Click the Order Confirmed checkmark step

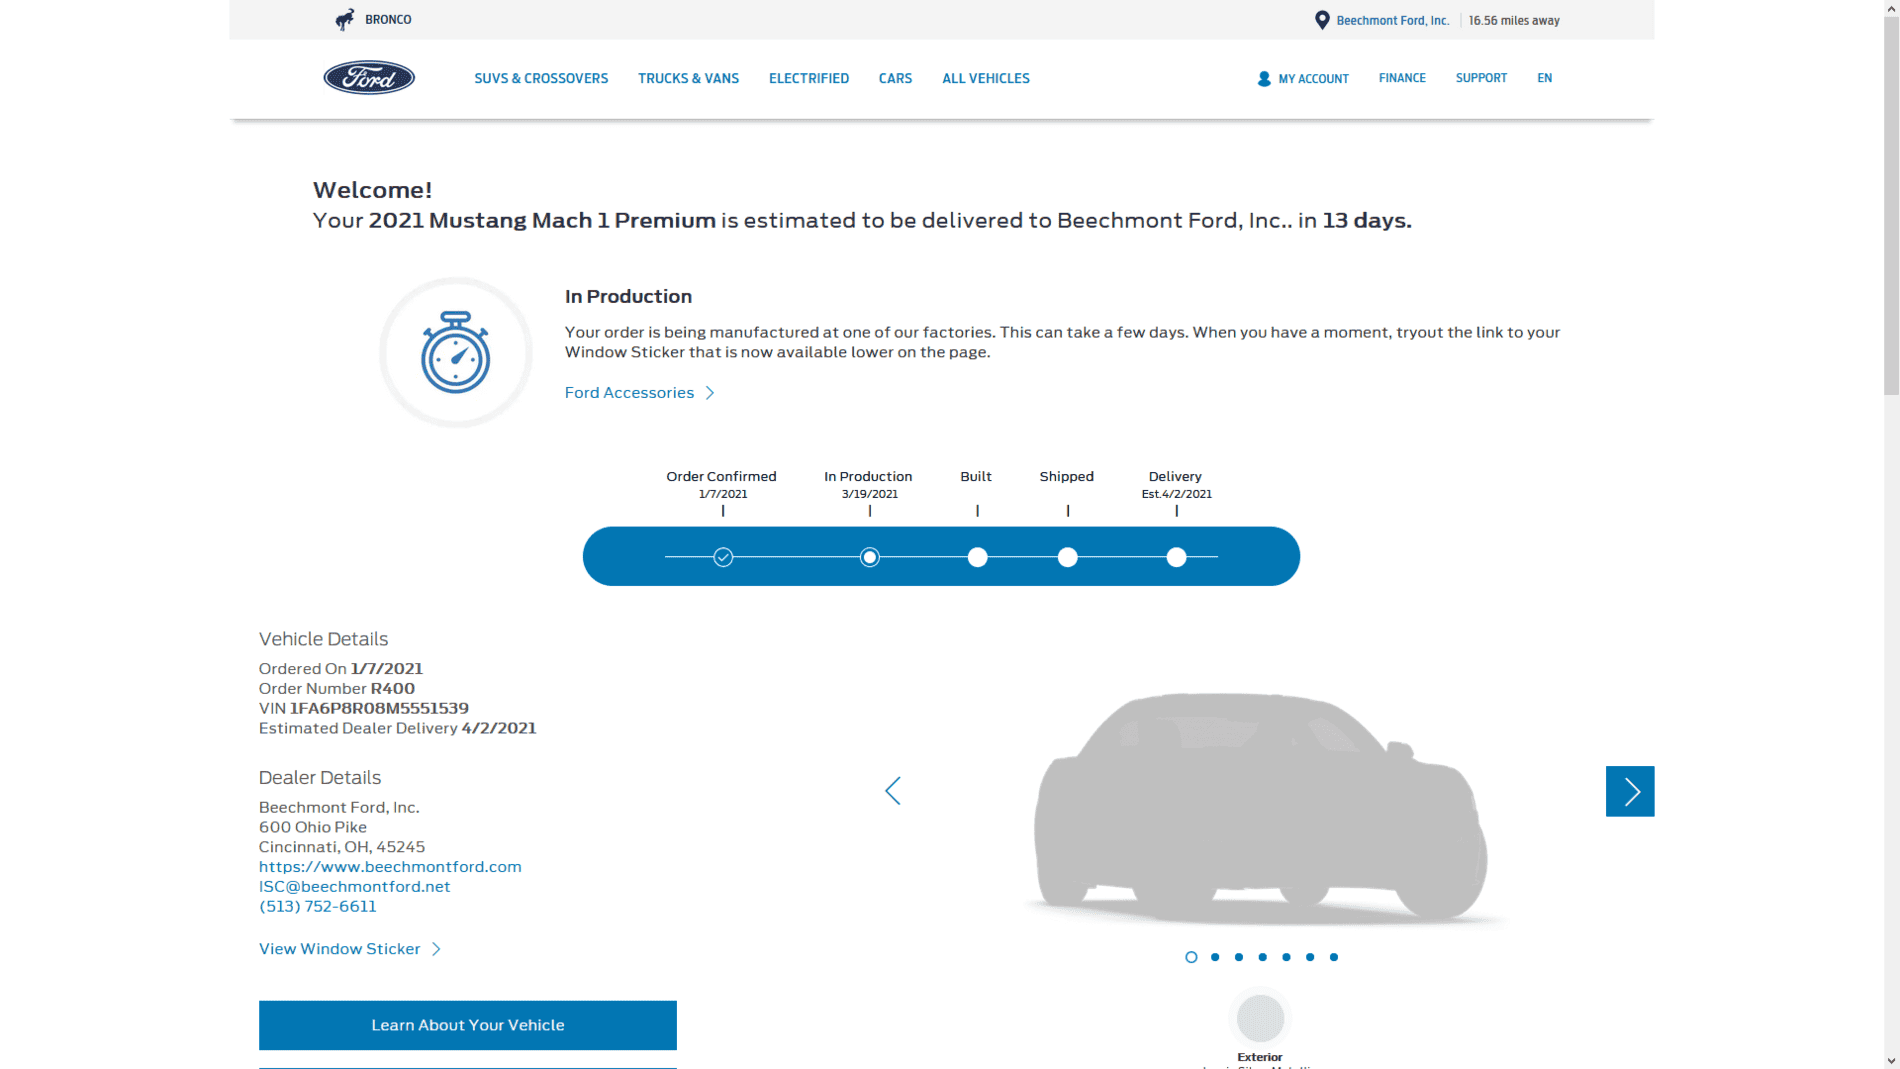(723, 557)
